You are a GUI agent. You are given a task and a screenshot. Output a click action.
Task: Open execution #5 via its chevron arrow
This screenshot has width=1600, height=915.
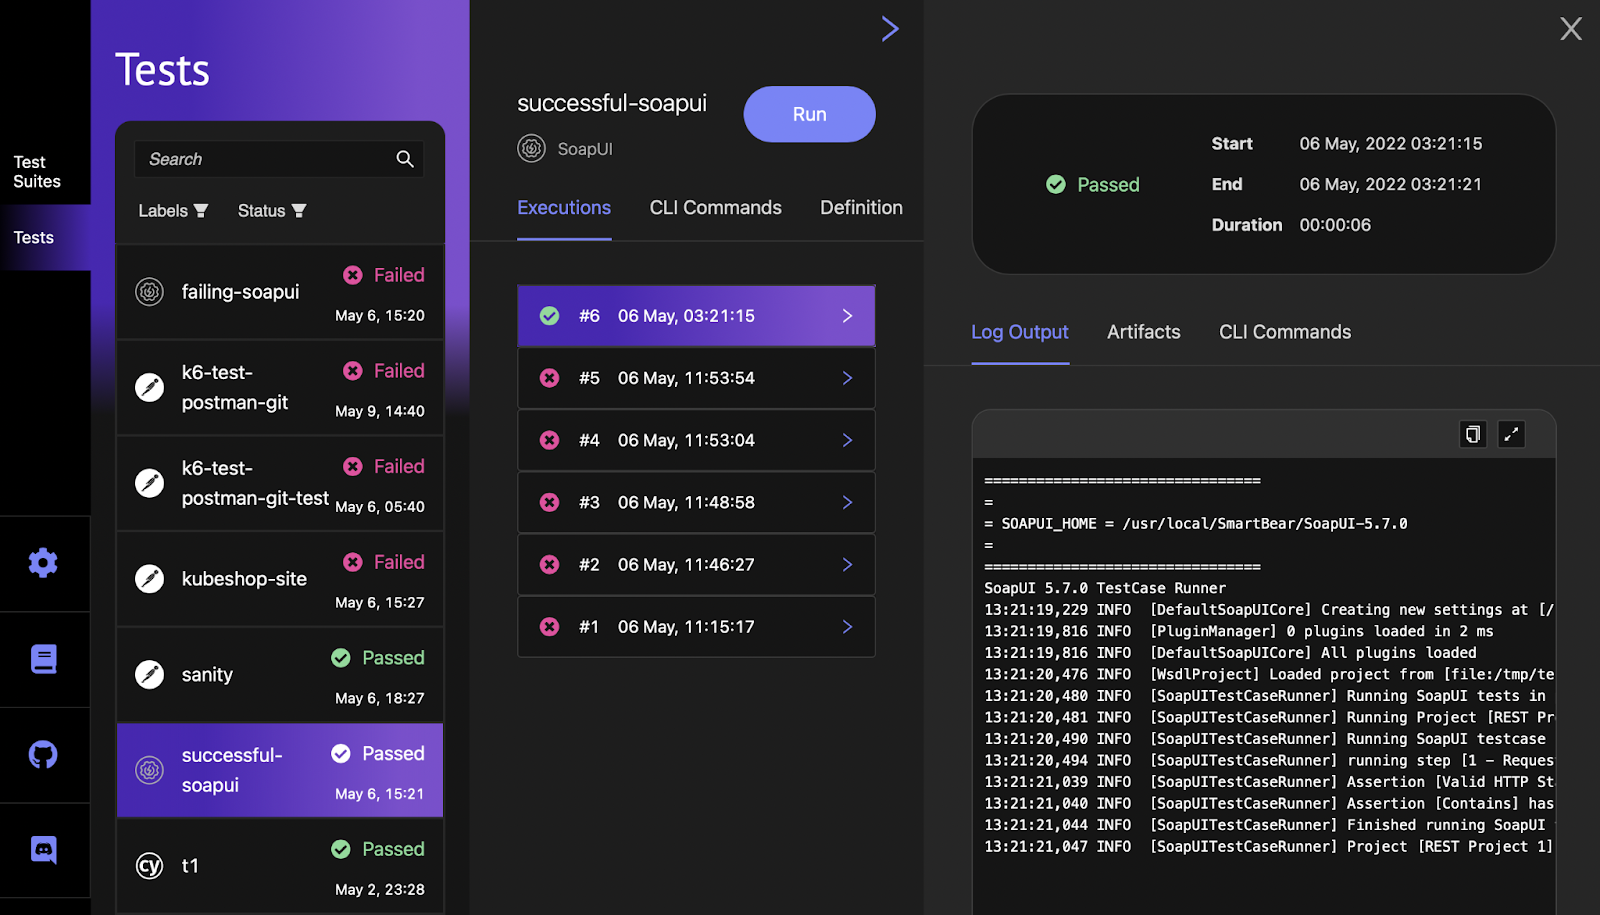pyautogui.click(x=847, y=378)
